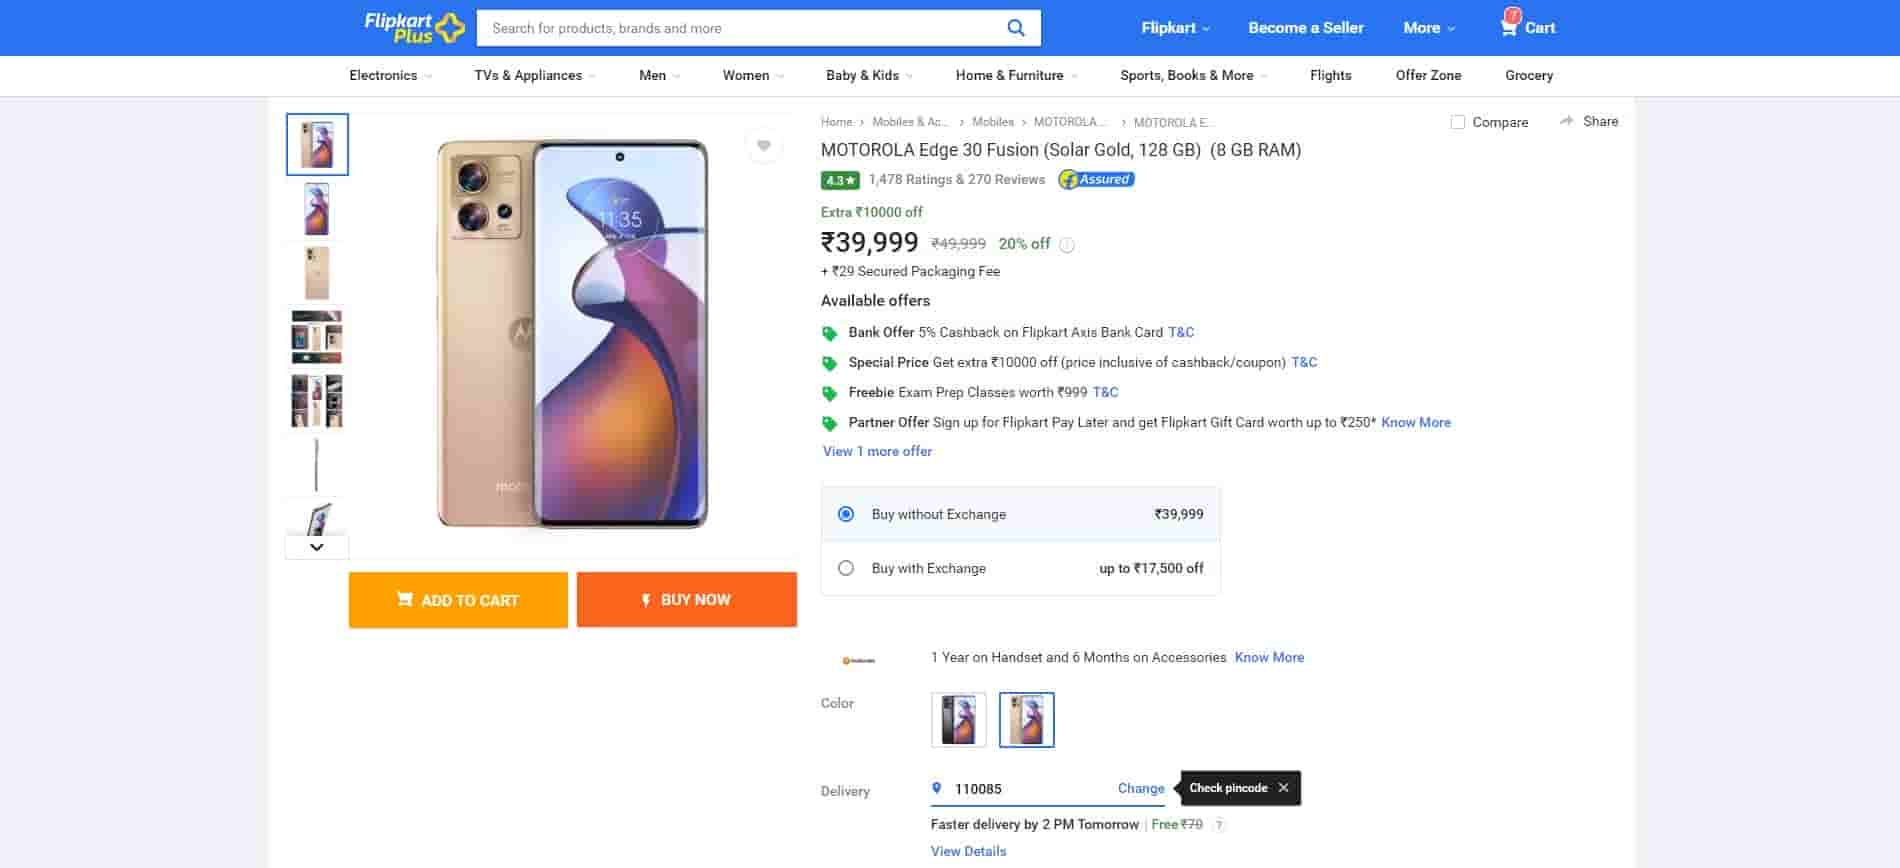This screenshot has height=868, width=1900.
Task: Tick the Compare checkbox
Action: coord(1458,122)
